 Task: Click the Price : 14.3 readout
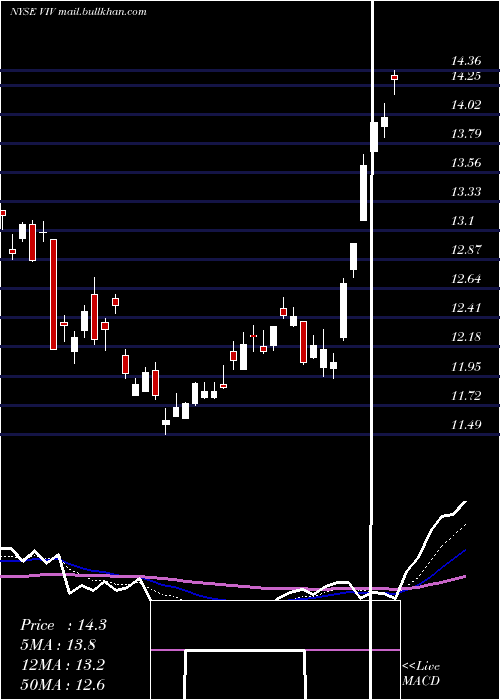coord(63,625)
